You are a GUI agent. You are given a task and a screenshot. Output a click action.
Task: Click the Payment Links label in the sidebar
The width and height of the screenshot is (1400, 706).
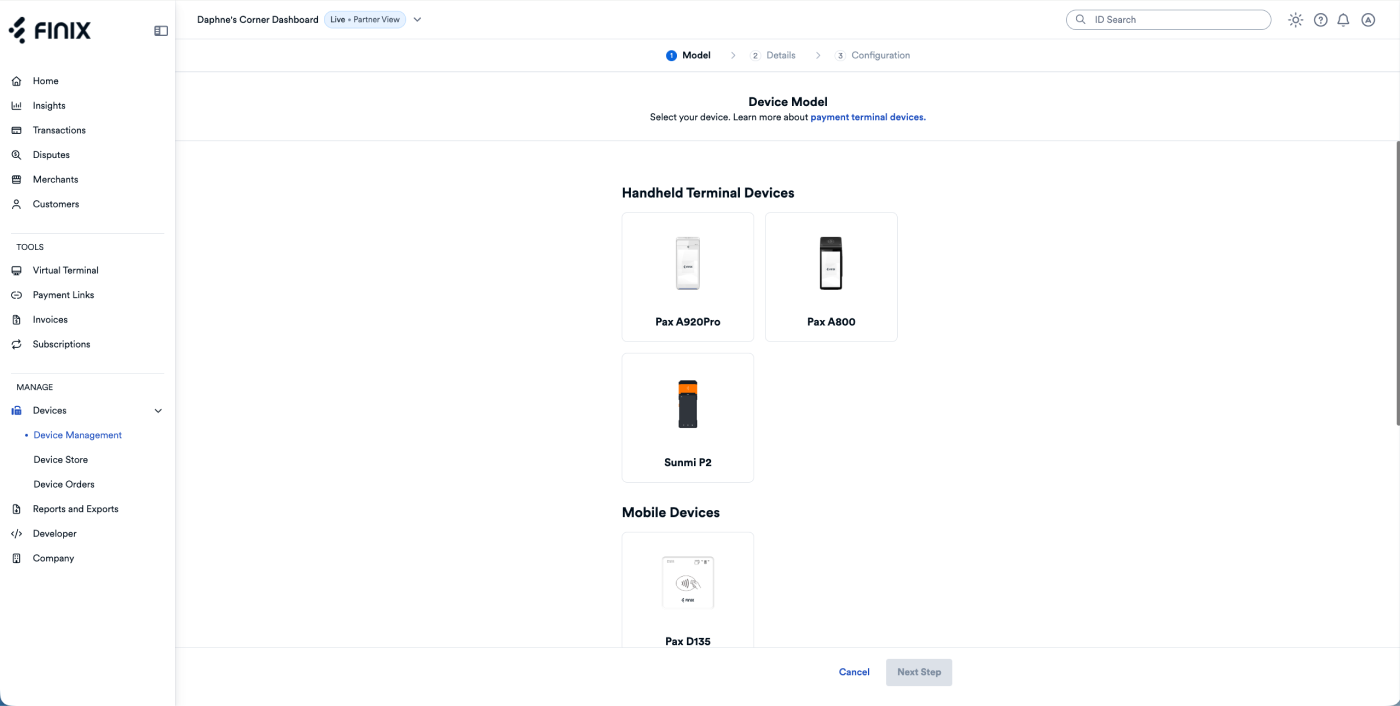click(x=63, y=295)
